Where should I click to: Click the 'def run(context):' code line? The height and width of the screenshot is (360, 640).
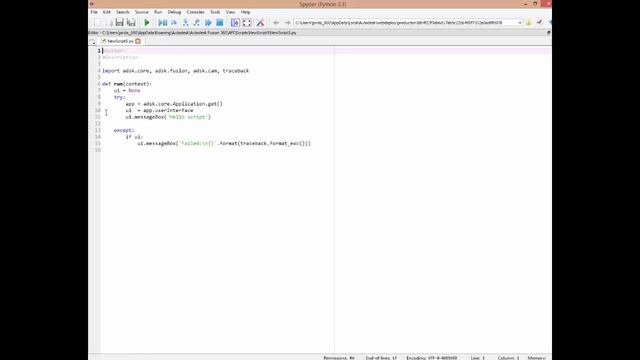click(x=127, y=84)
